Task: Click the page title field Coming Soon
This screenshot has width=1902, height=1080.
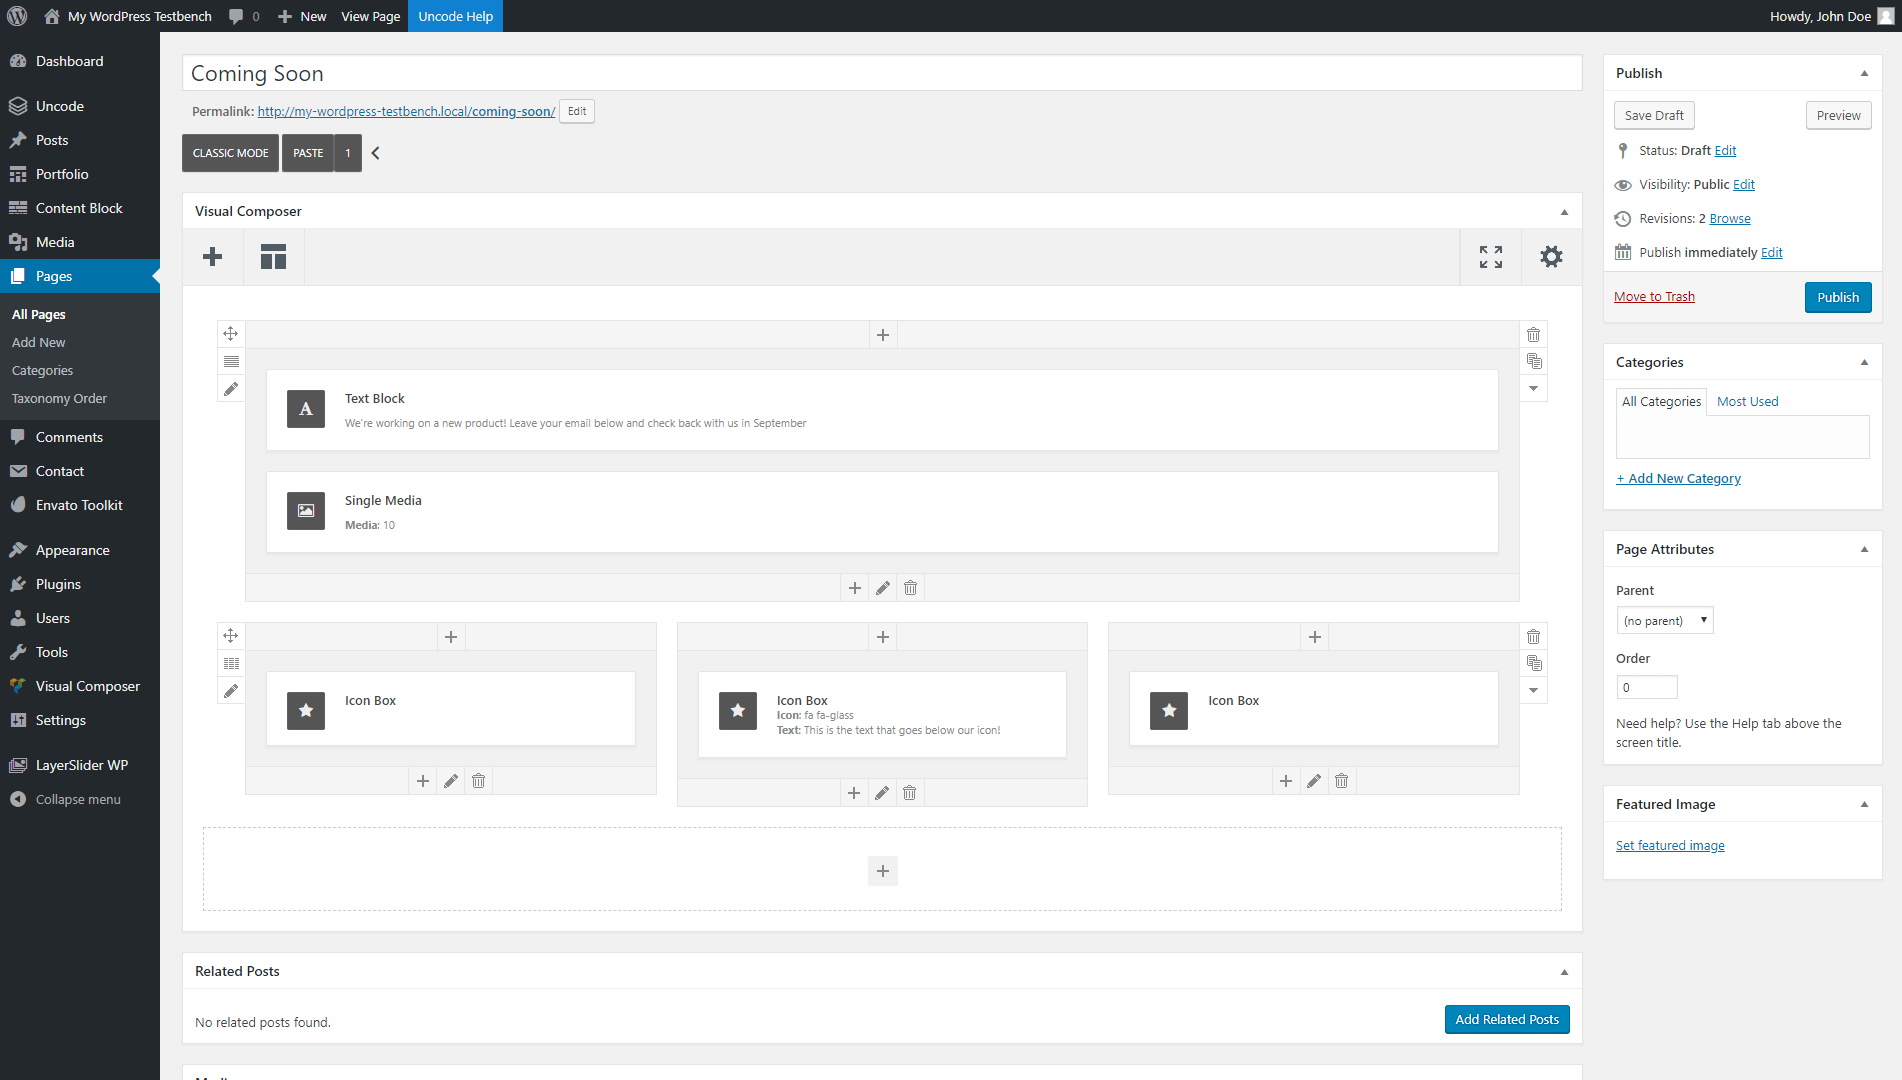Action: coord(882,73)
